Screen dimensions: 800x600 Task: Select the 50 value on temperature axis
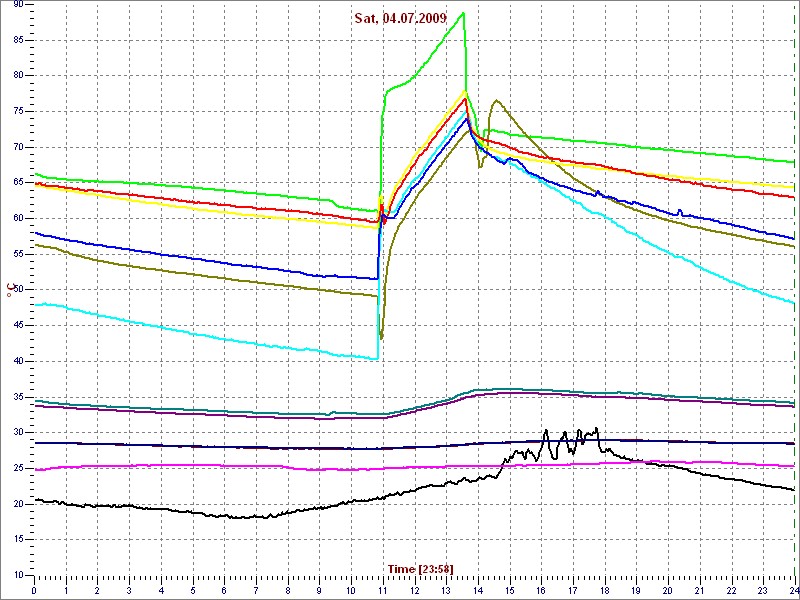pos(18,290)
